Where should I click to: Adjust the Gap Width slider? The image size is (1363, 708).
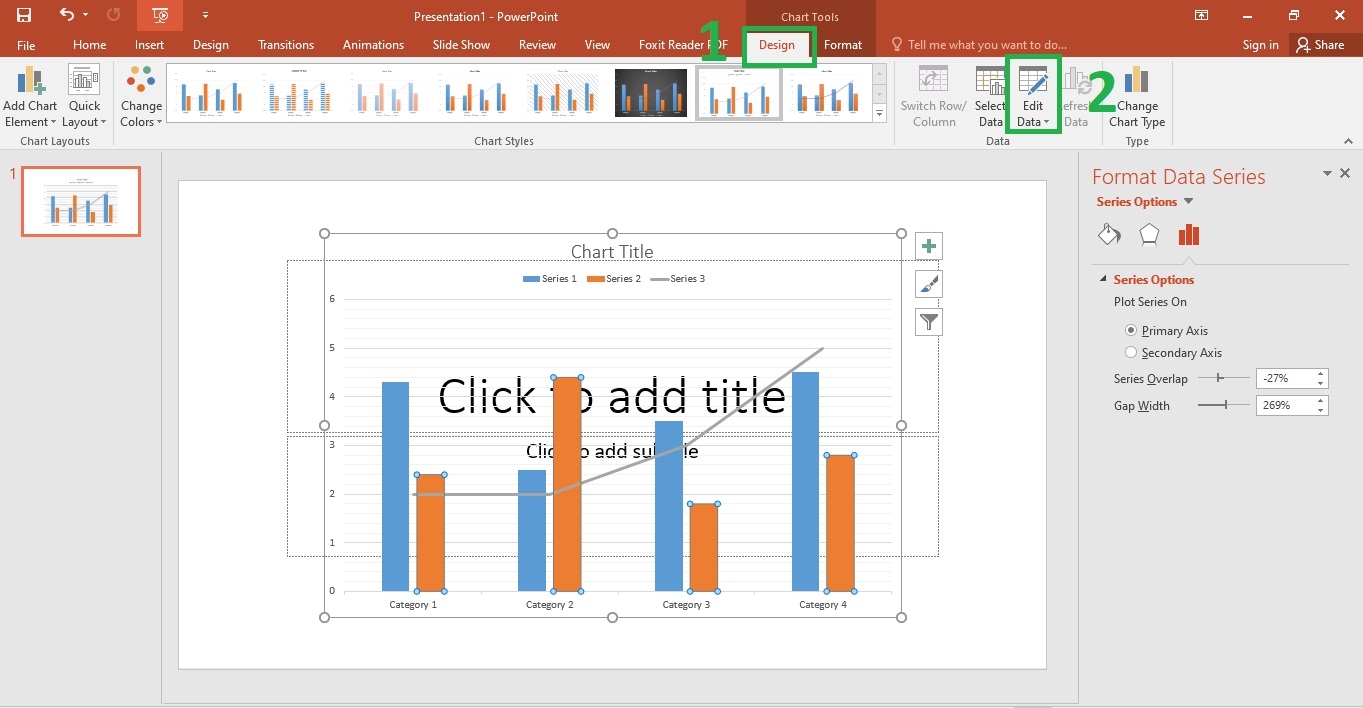tap(1224, 405)
